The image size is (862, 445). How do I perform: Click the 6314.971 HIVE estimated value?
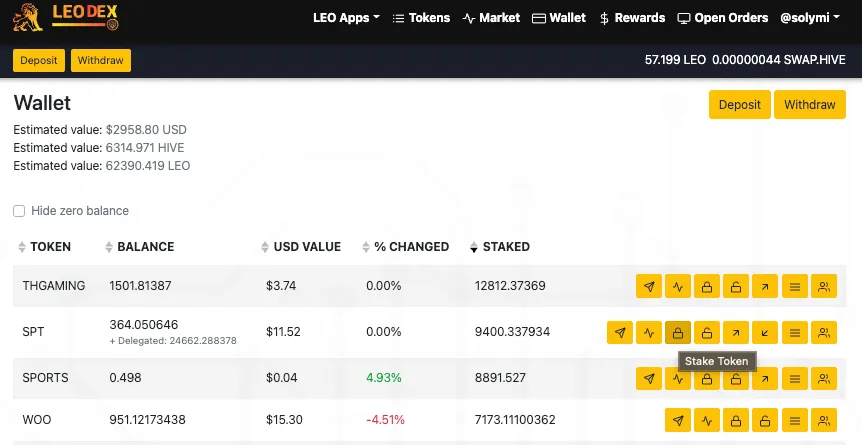(x=145, y=148)
